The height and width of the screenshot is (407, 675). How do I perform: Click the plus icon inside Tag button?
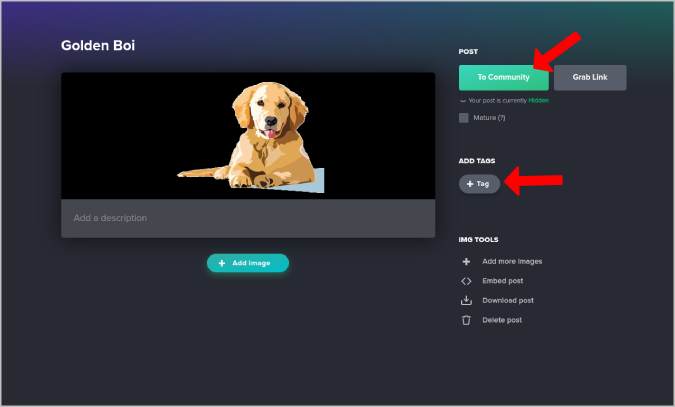coord(470,184)
